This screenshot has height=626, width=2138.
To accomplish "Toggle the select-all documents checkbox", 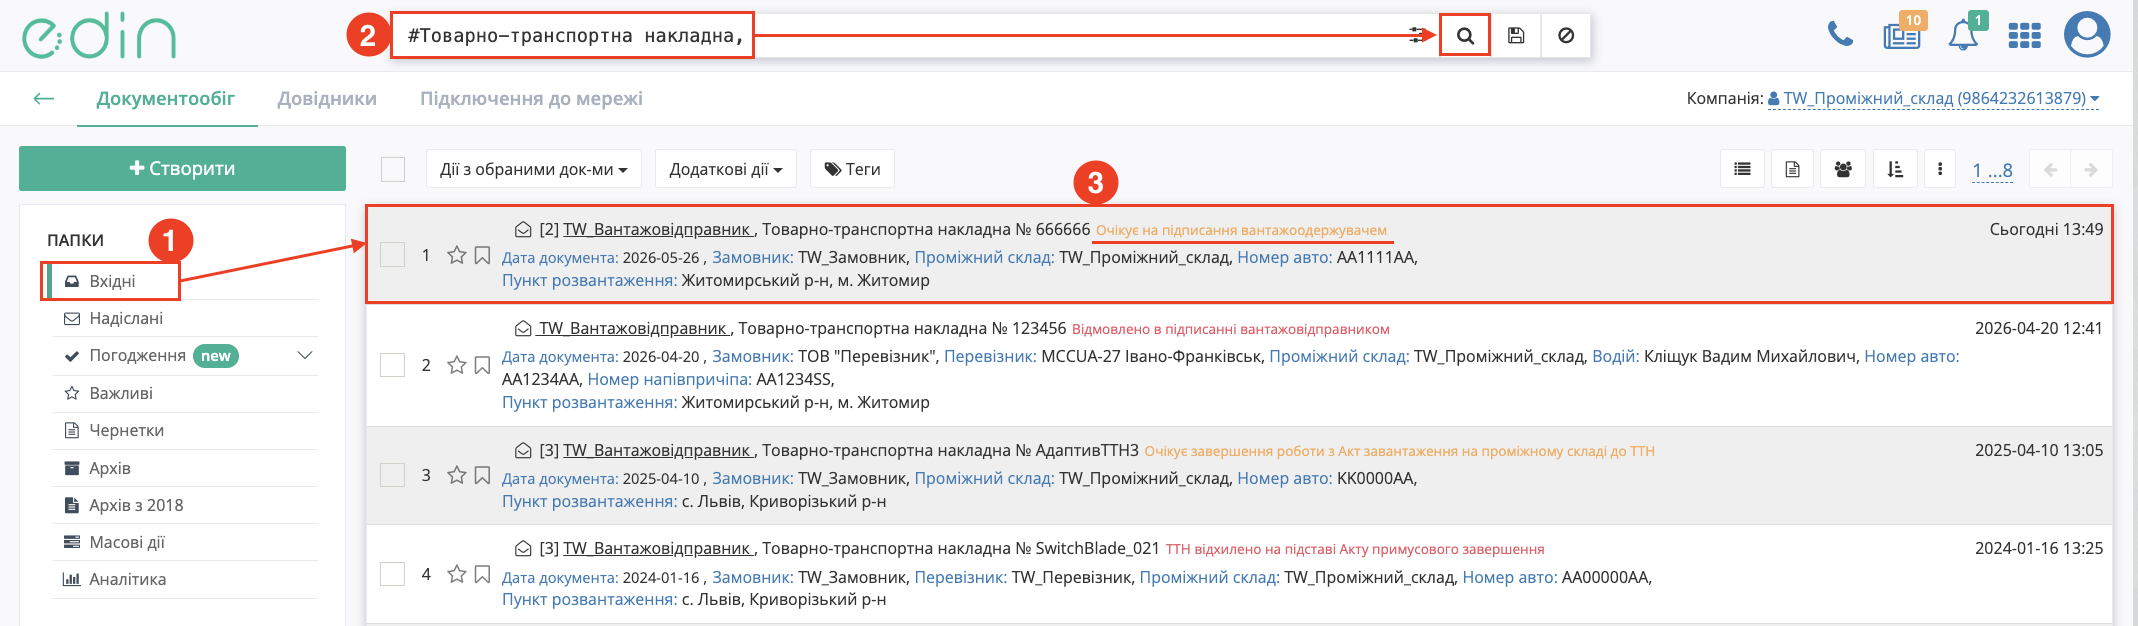I will tap(393, 169).
